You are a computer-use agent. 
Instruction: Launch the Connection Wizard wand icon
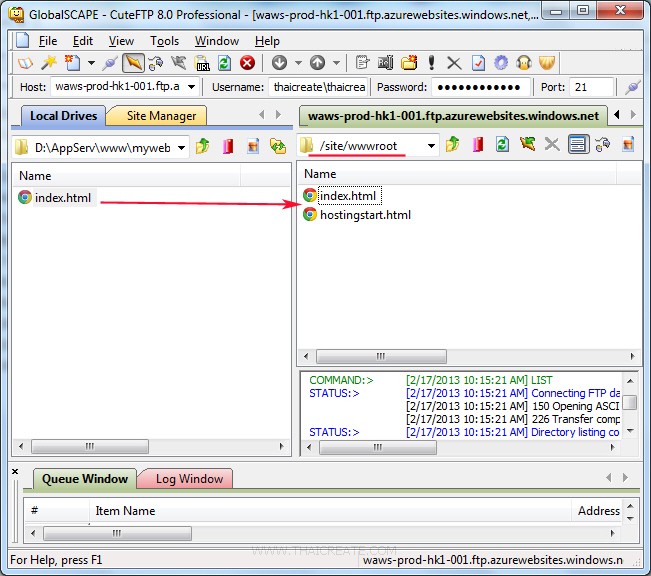pos(49,63)
